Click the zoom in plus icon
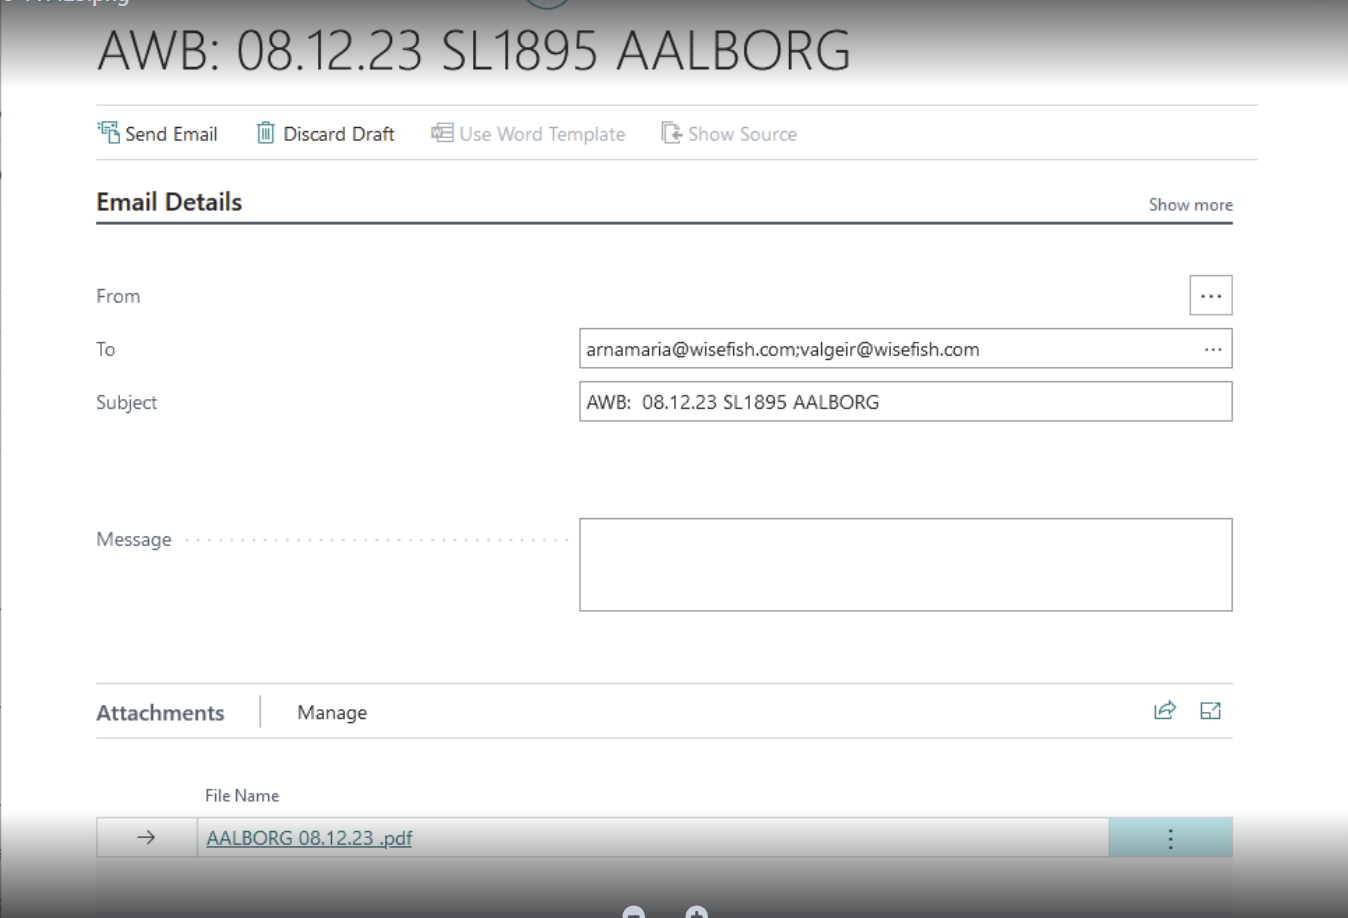 [x=697, y=912]
